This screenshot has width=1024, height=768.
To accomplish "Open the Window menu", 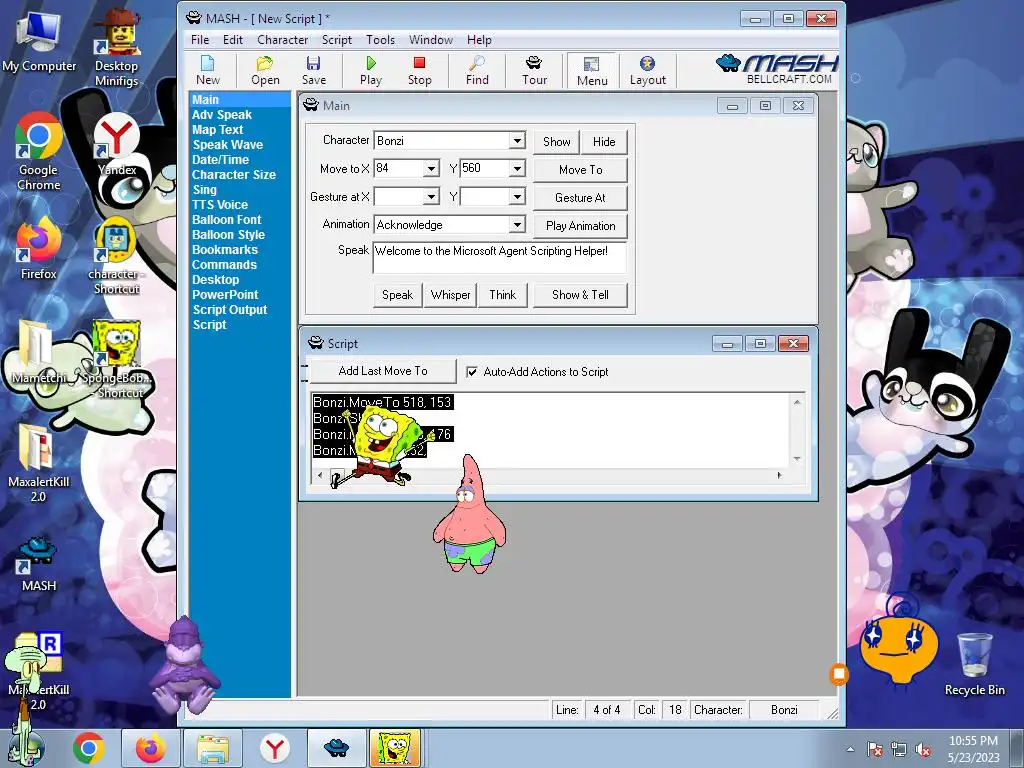I will coord(430,40).
